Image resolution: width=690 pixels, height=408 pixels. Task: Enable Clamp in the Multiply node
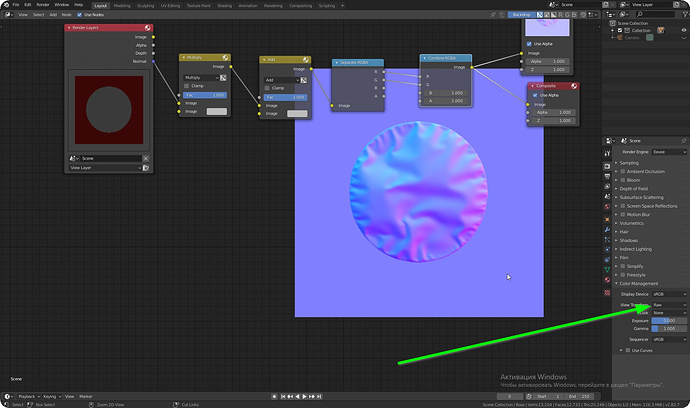[x=187, y=86]
